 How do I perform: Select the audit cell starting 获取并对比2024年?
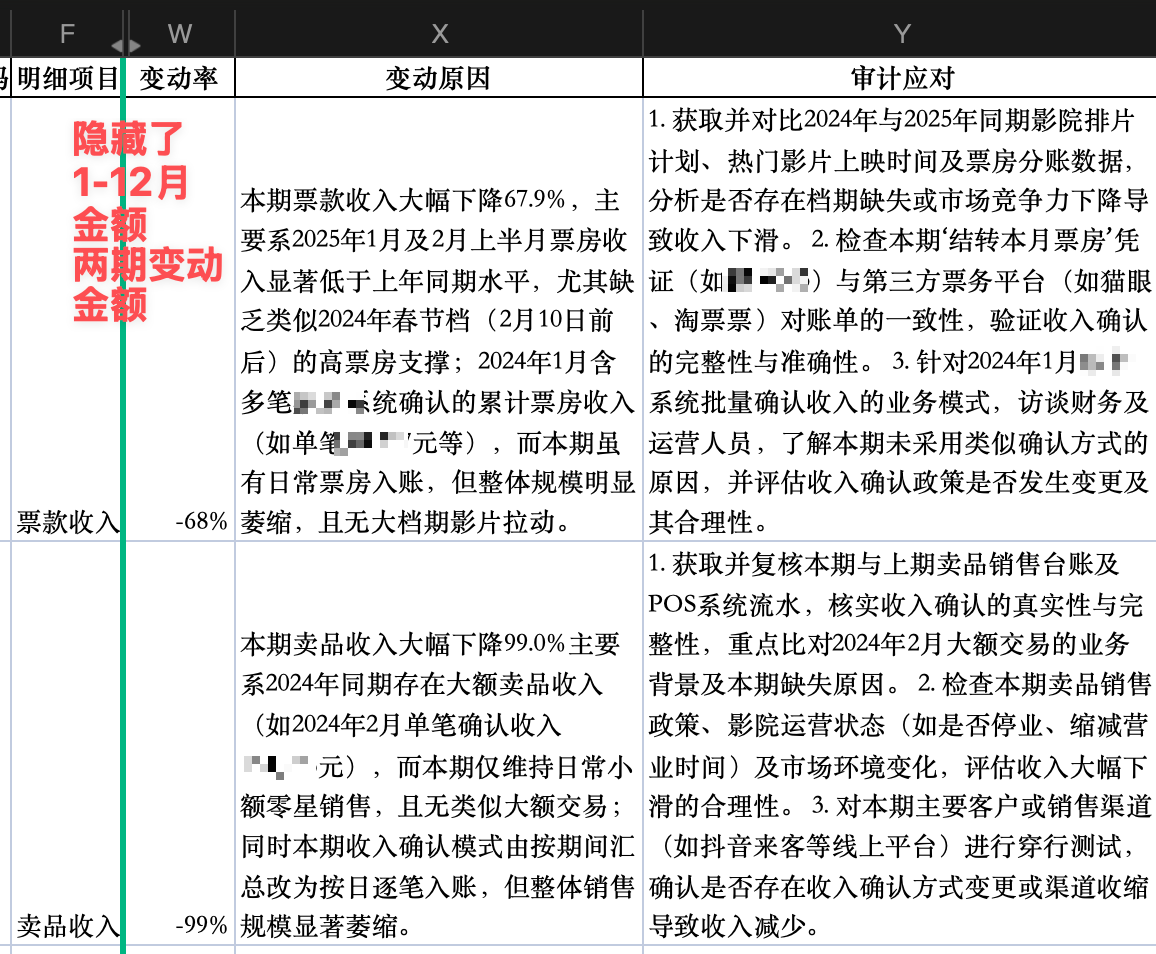(899, 320)
